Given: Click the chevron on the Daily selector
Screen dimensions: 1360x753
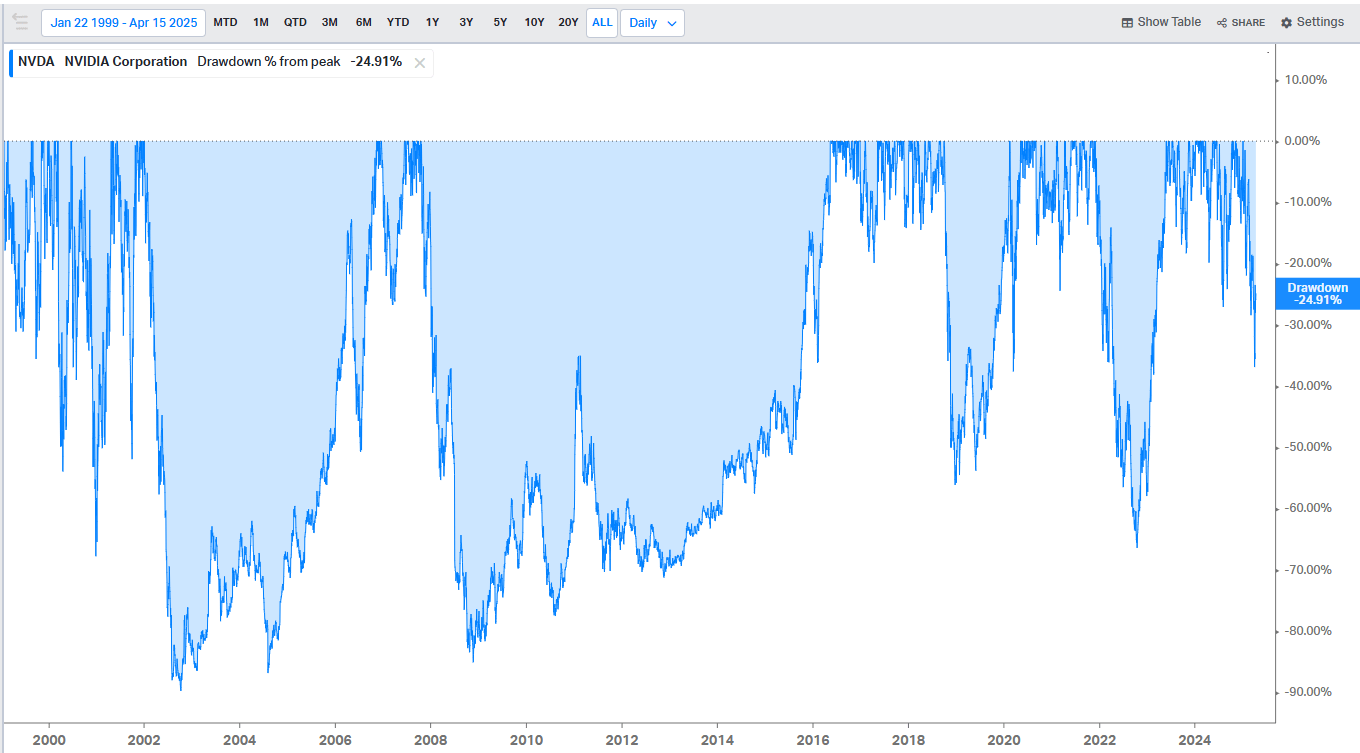Looking at the screenshot, I should pyautogui.click(x=671, y=23).
